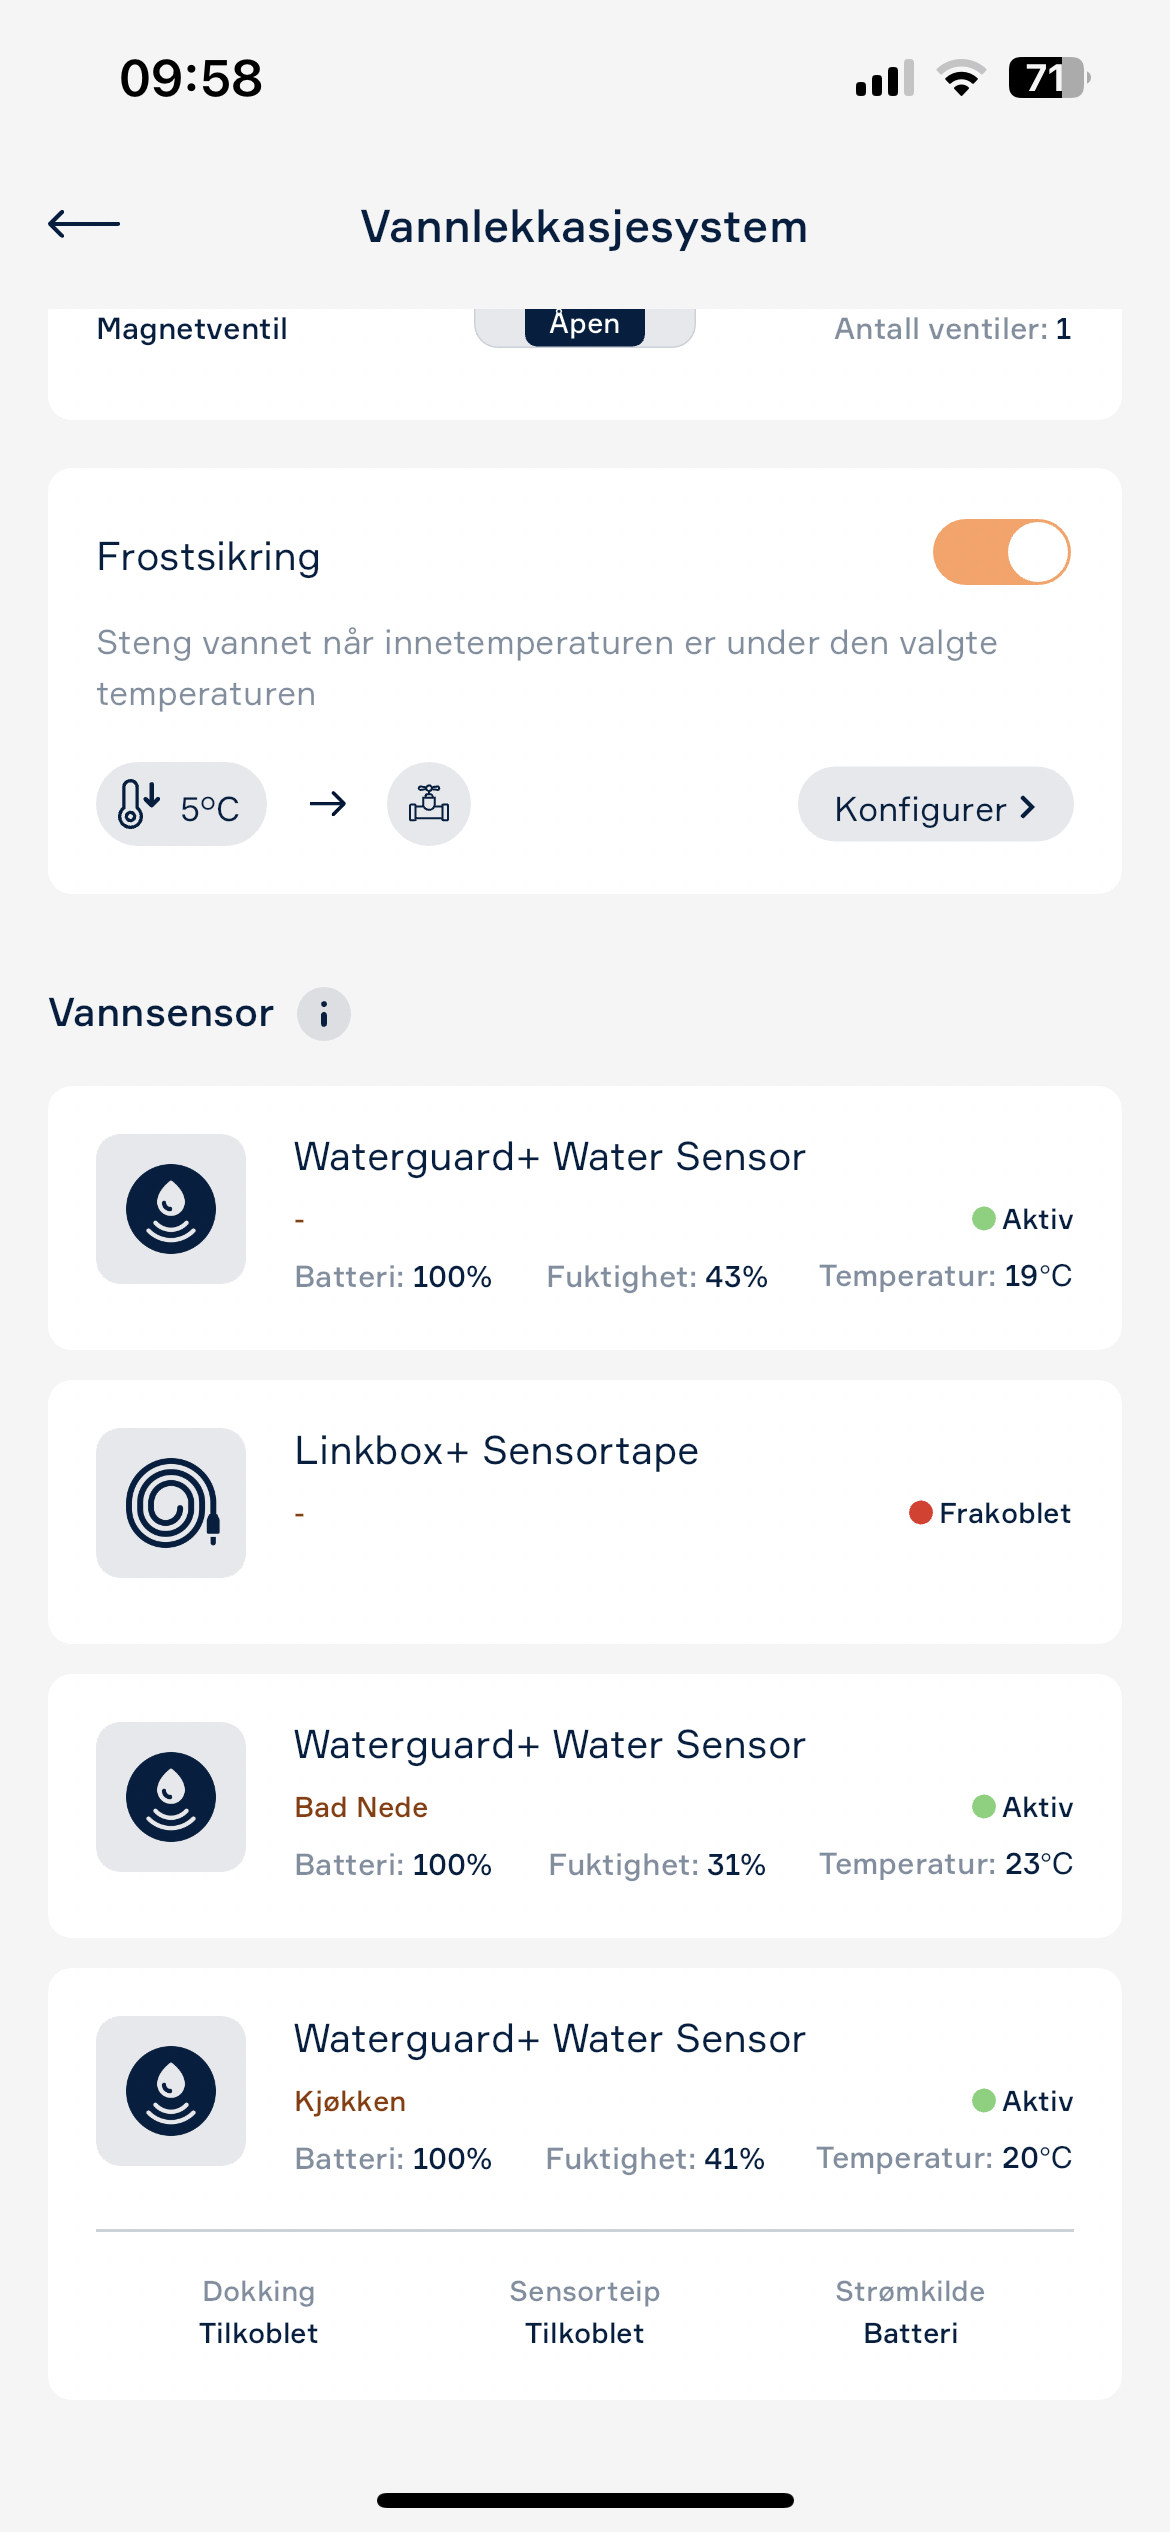Open the Linkbox+ Sensortape card
The image size is (1170, 2532).
coord(585,1512)
